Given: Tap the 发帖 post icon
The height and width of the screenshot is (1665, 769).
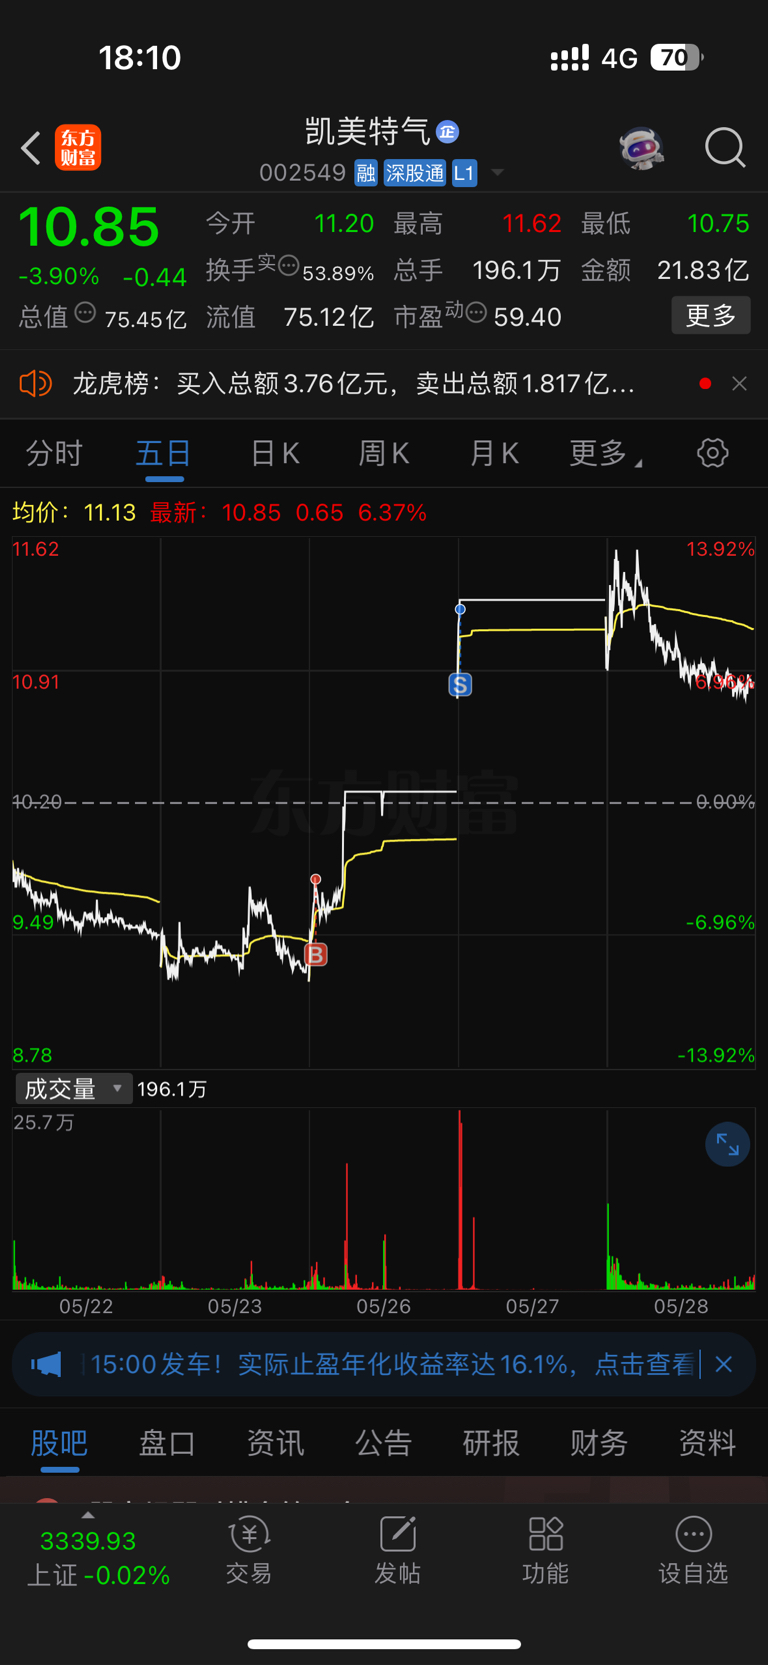Looking at the screenshot, I should (x=397, y=1551).
